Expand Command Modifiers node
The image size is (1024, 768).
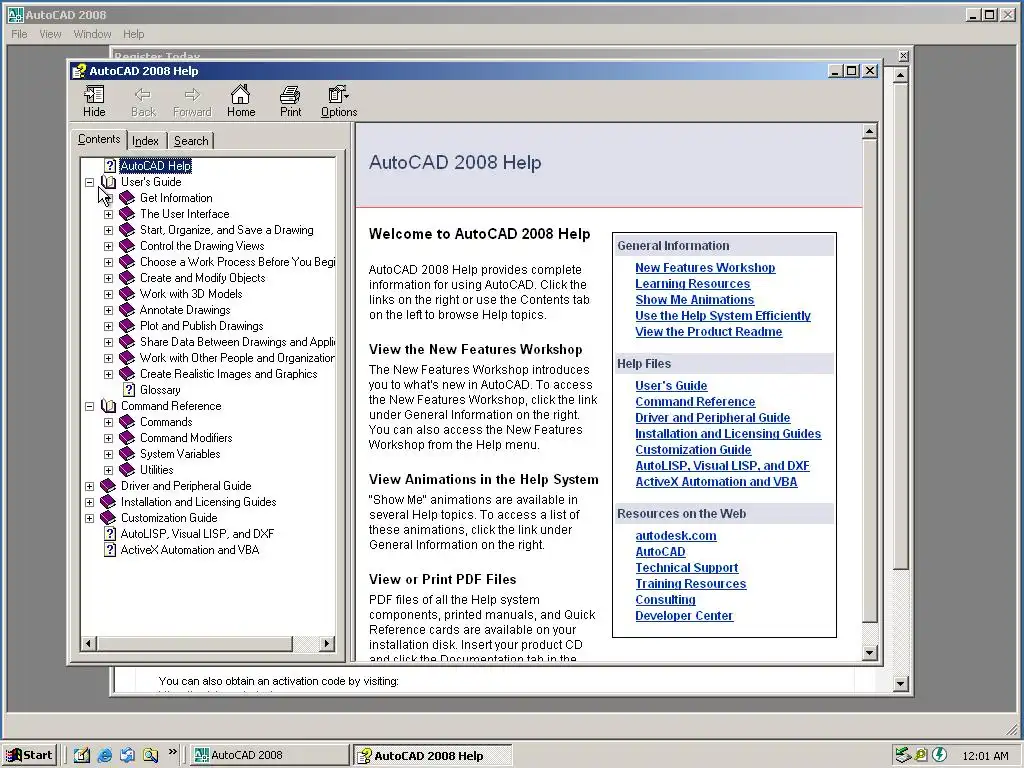(x=108, y=438)
